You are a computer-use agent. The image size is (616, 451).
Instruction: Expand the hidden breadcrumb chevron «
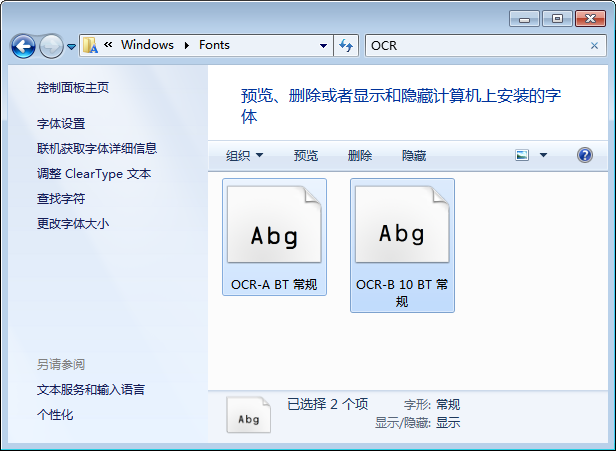click(108, 45)
